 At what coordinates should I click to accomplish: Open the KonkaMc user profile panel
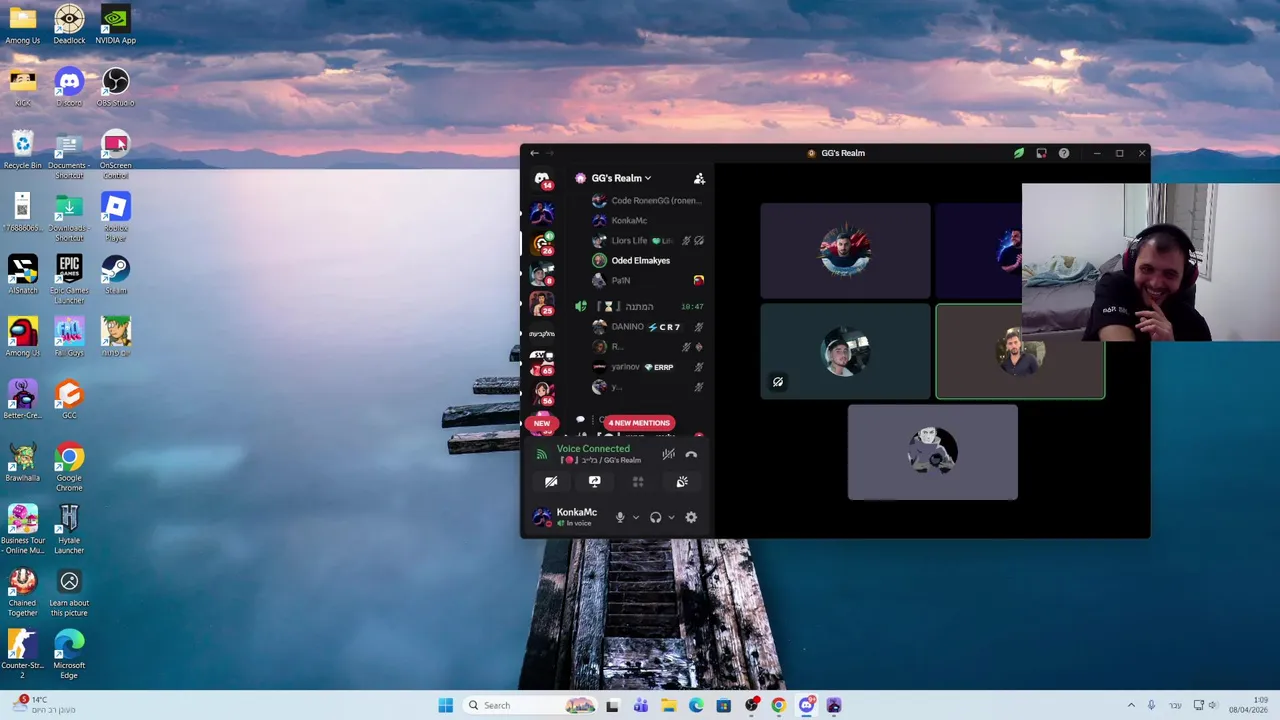tap(568, 517)
